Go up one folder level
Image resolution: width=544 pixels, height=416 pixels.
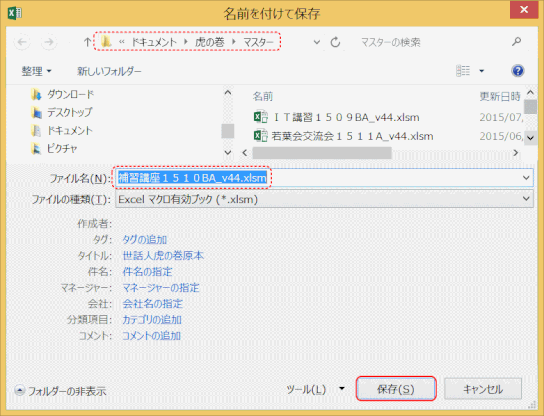87,42
